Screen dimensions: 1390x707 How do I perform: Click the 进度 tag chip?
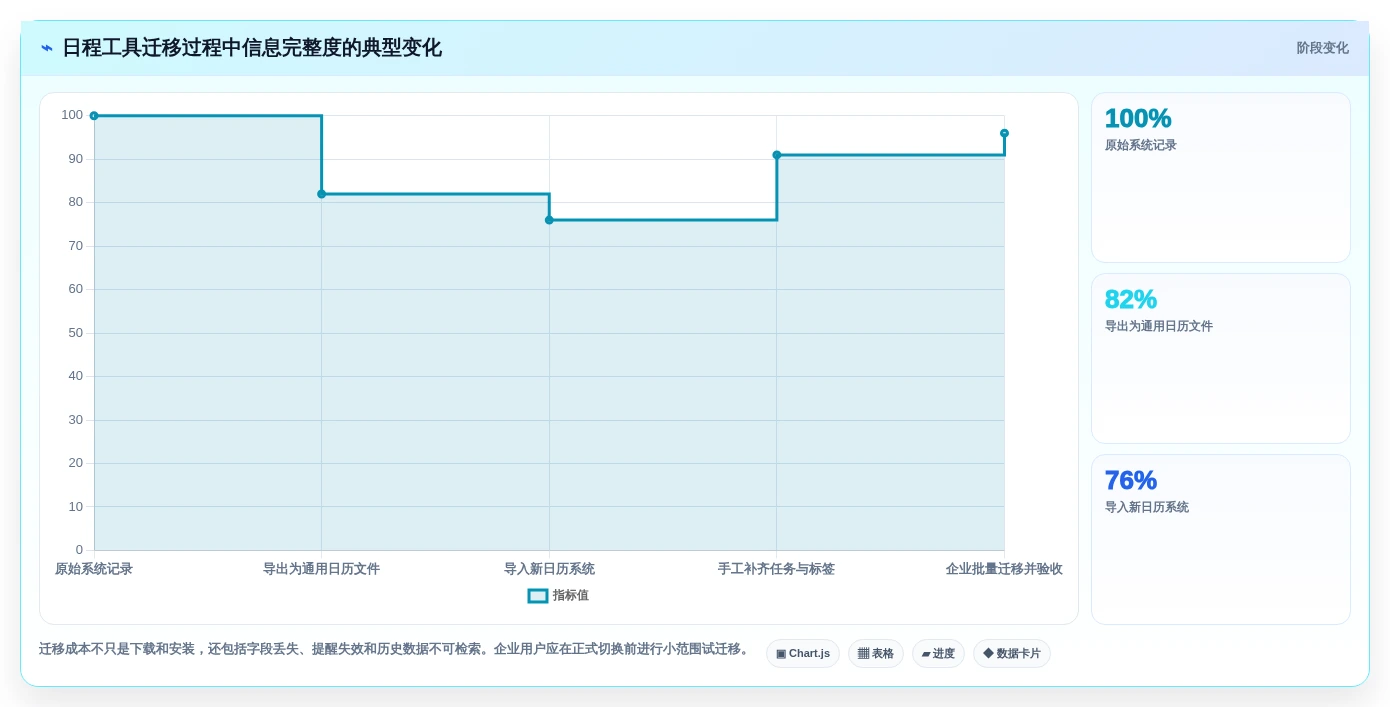[x=938, y=653]
